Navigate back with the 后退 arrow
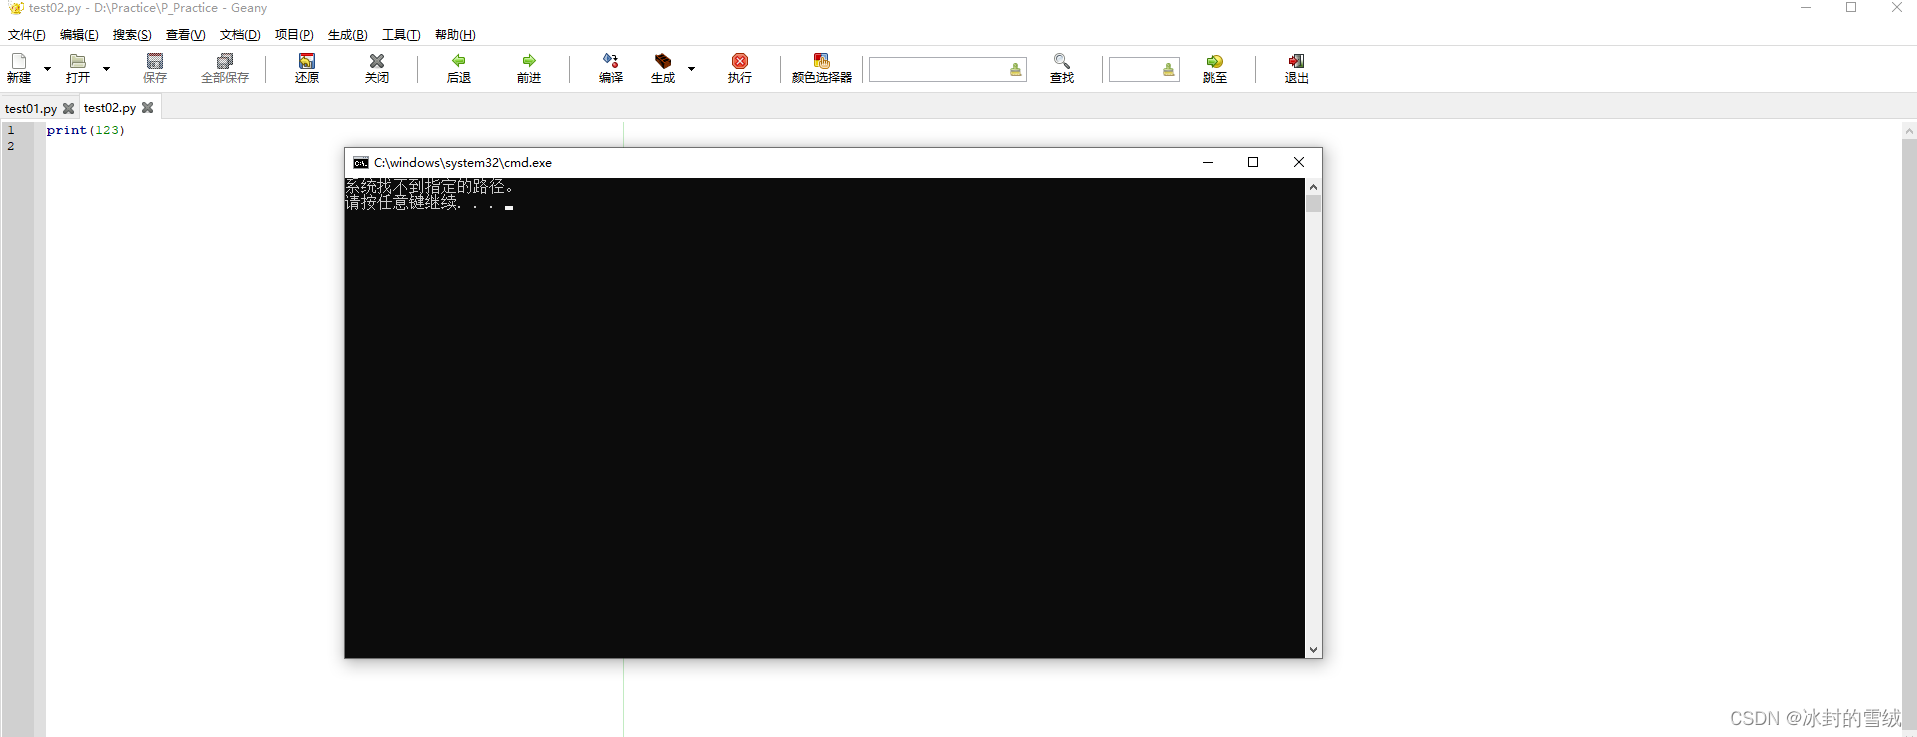The height and width of the screenshot is (737, 1917). [459, 61]
